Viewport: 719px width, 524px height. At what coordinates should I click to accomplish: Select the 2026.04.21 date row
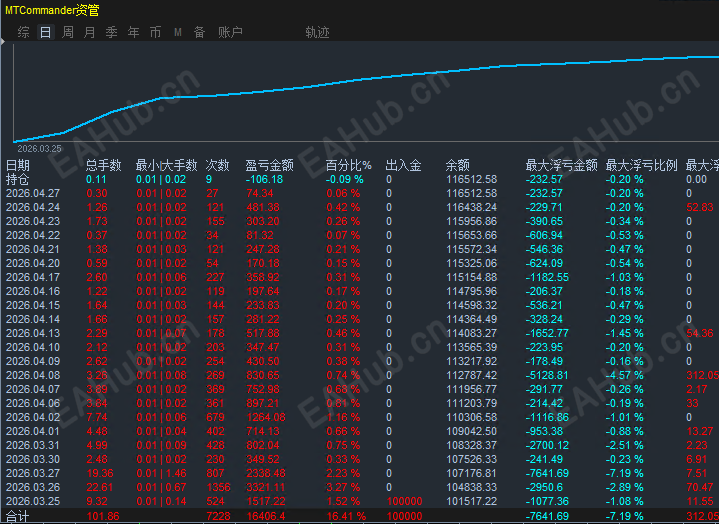coord(360,249)
